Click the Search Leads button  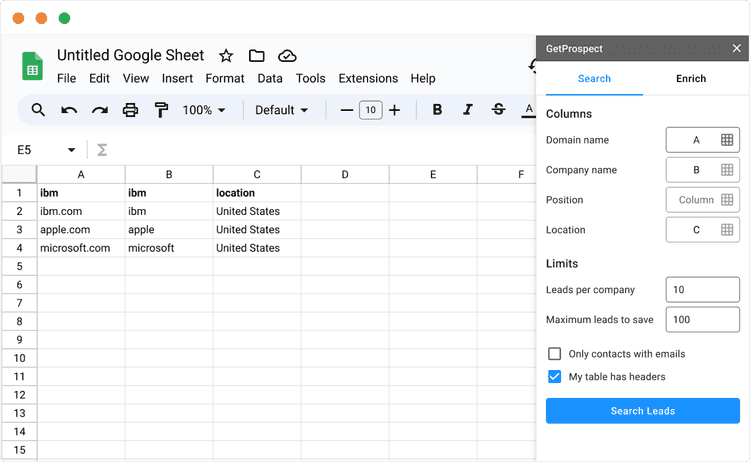tap(643, 411)
